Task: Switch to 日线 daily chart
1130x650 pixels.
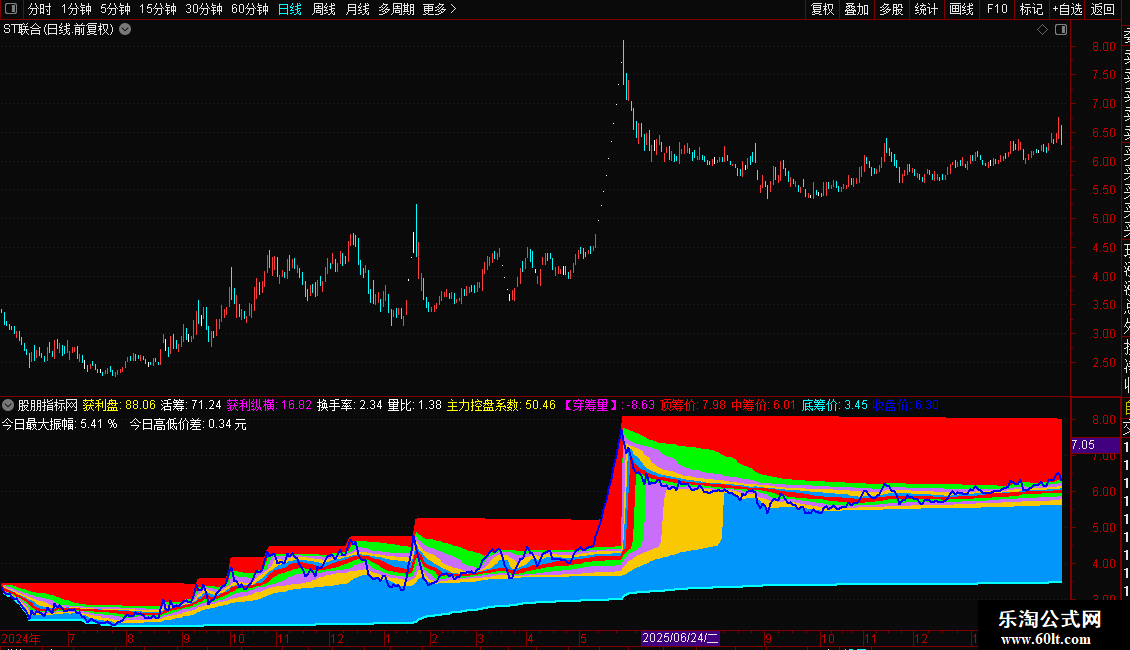Action: pos(290,9)
